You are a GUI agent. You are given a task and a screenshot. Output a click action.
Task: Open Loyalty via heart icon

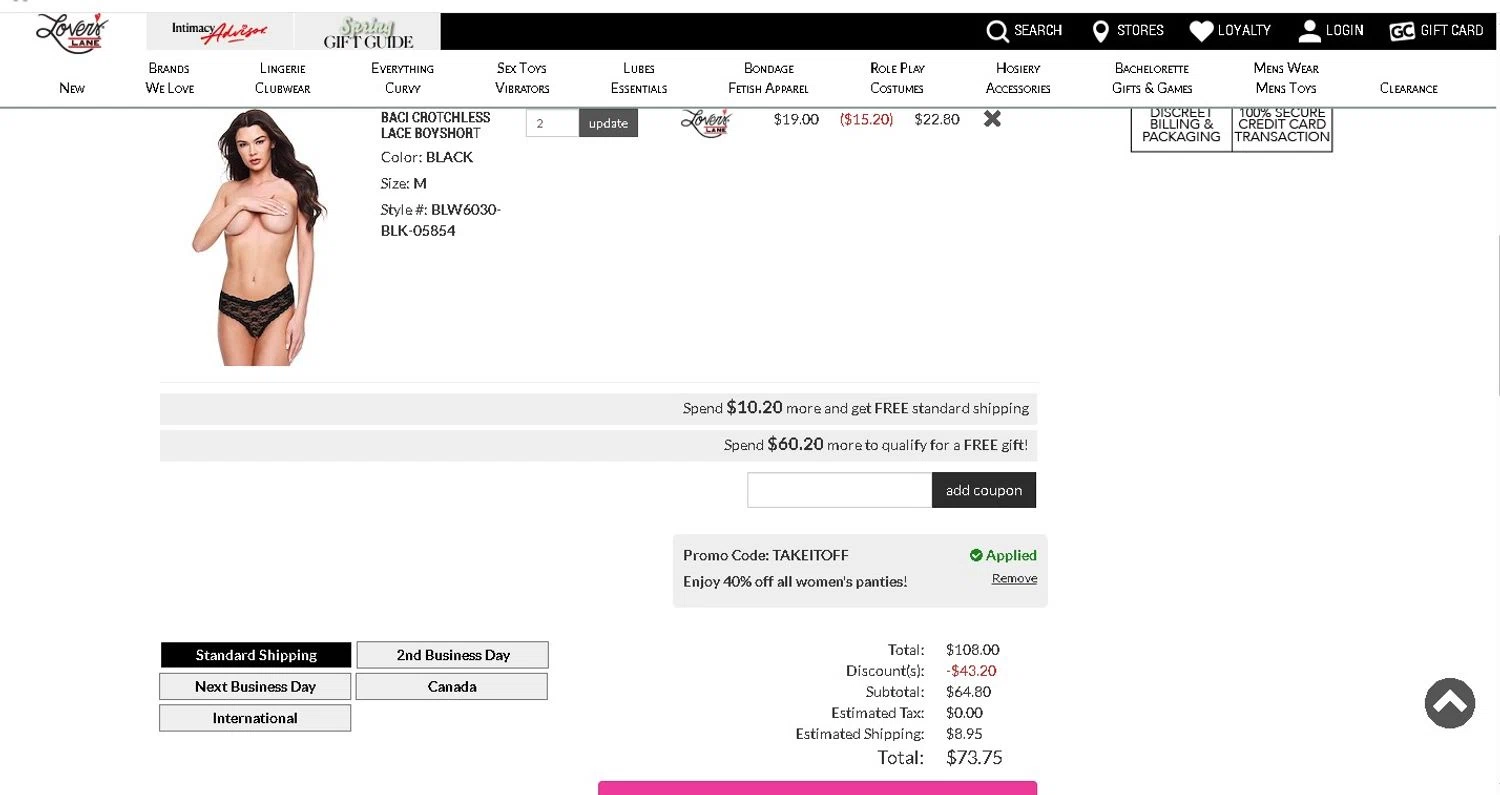coord(1201,32)
